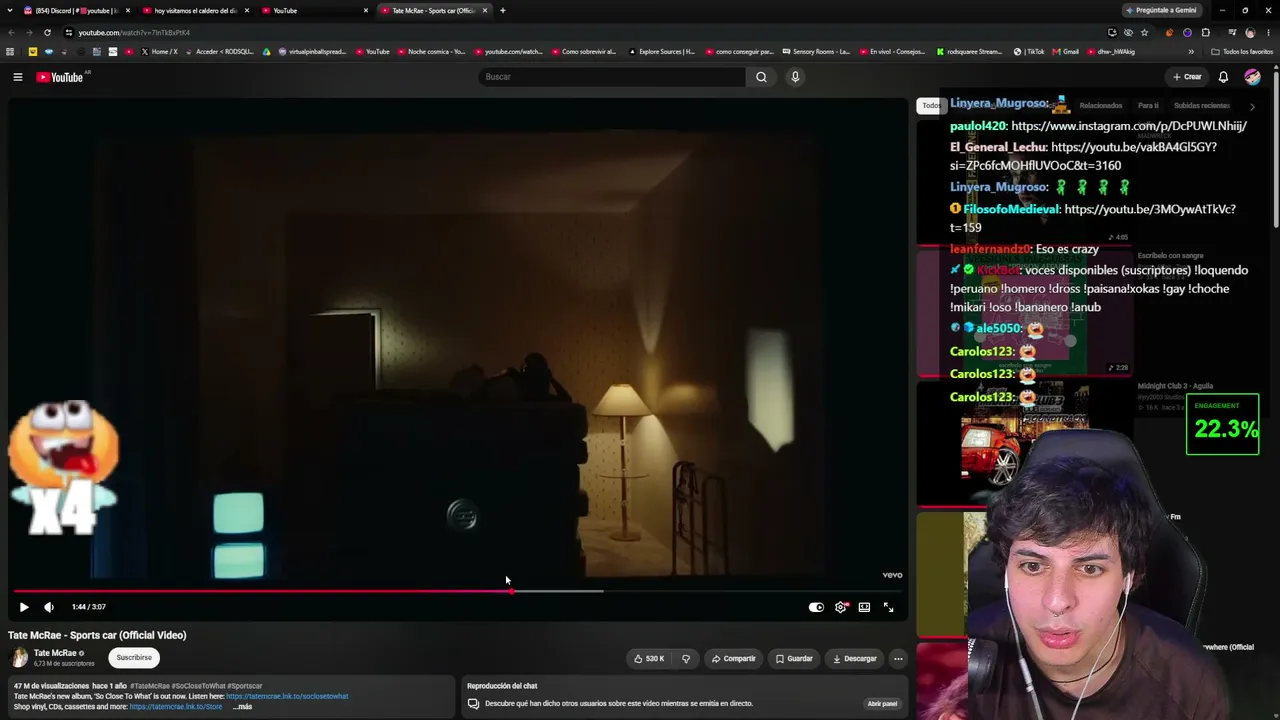Open the player settings gear
This screenshot has width=1280, height=720.
point(841,607)
